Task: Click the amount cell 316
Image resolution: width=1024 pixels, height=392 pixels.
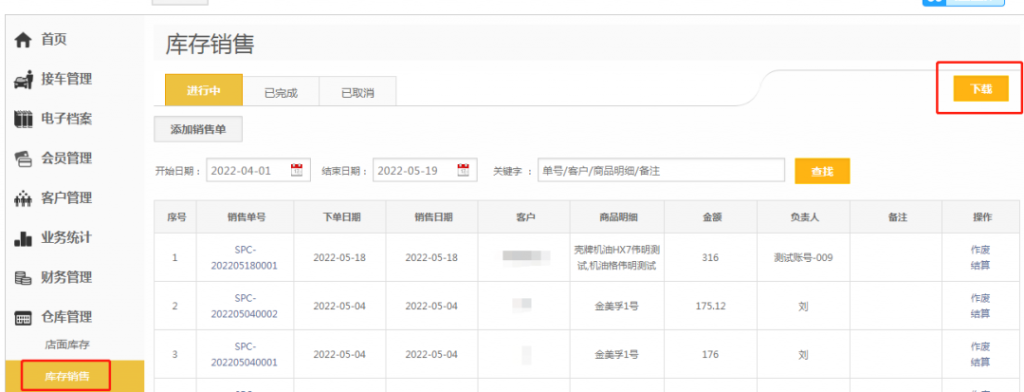Action: [711, 257]
